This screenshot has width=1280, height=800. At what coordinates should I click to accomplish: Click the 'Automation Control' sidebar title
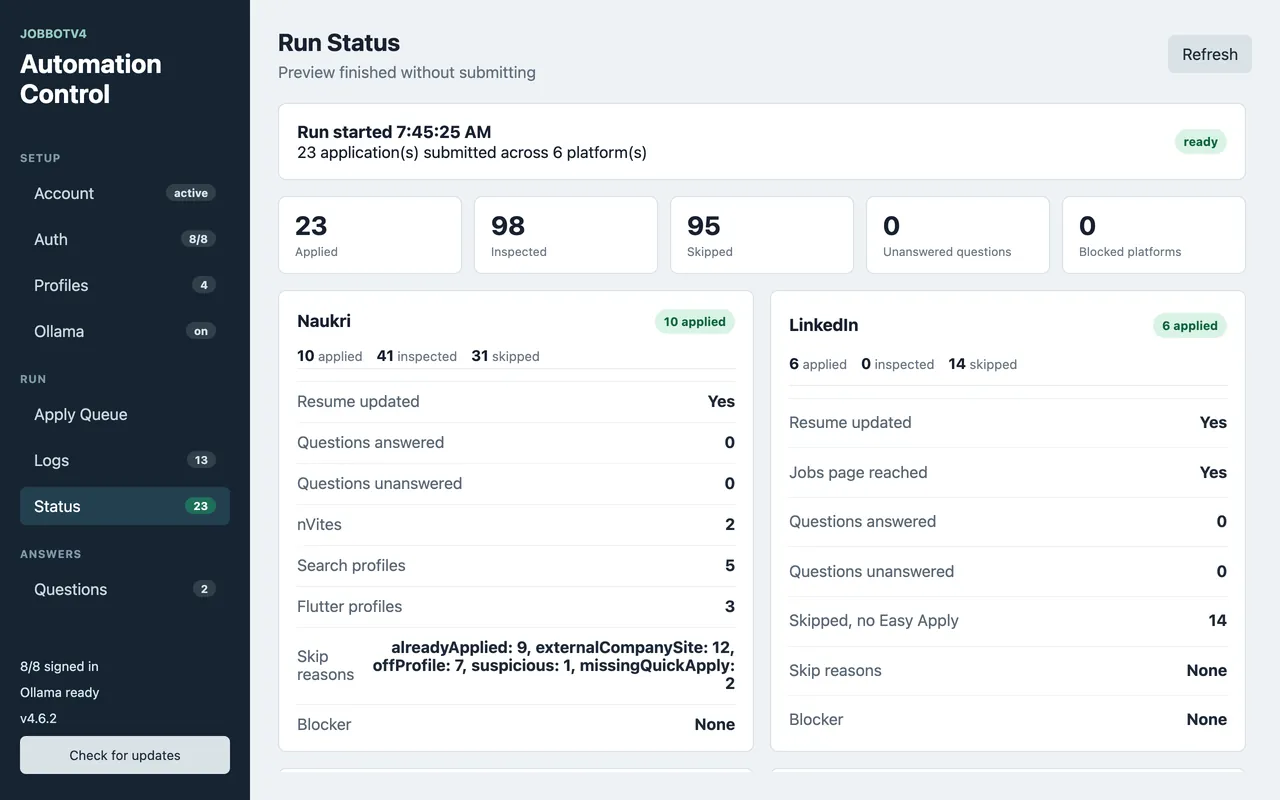point(91,79)
